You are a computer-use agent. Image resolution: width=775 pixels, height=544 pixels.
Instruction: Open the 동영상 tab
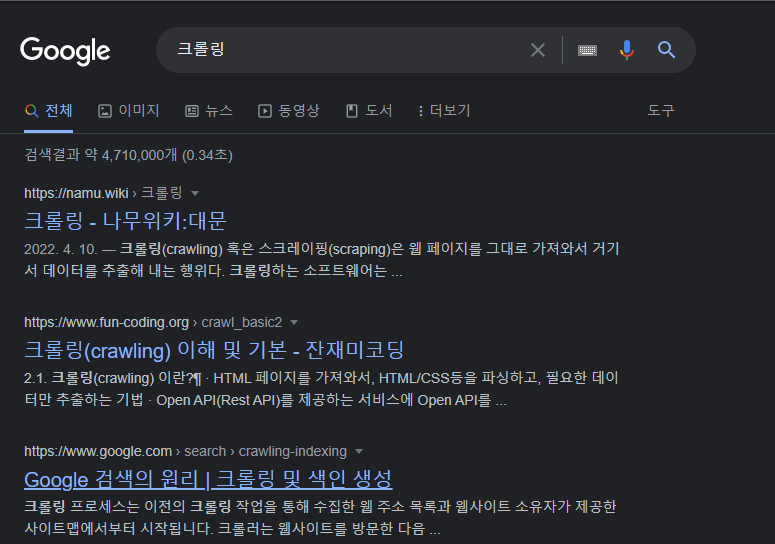pyautogui.click(x=289, y=111)
